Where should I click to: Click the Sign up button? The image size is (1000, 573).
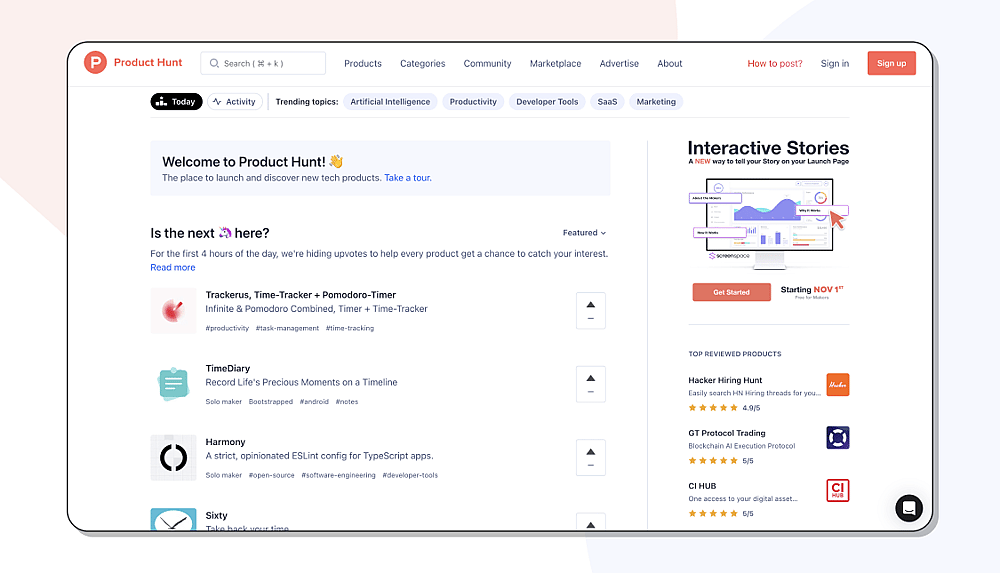(x=892, y=63)
